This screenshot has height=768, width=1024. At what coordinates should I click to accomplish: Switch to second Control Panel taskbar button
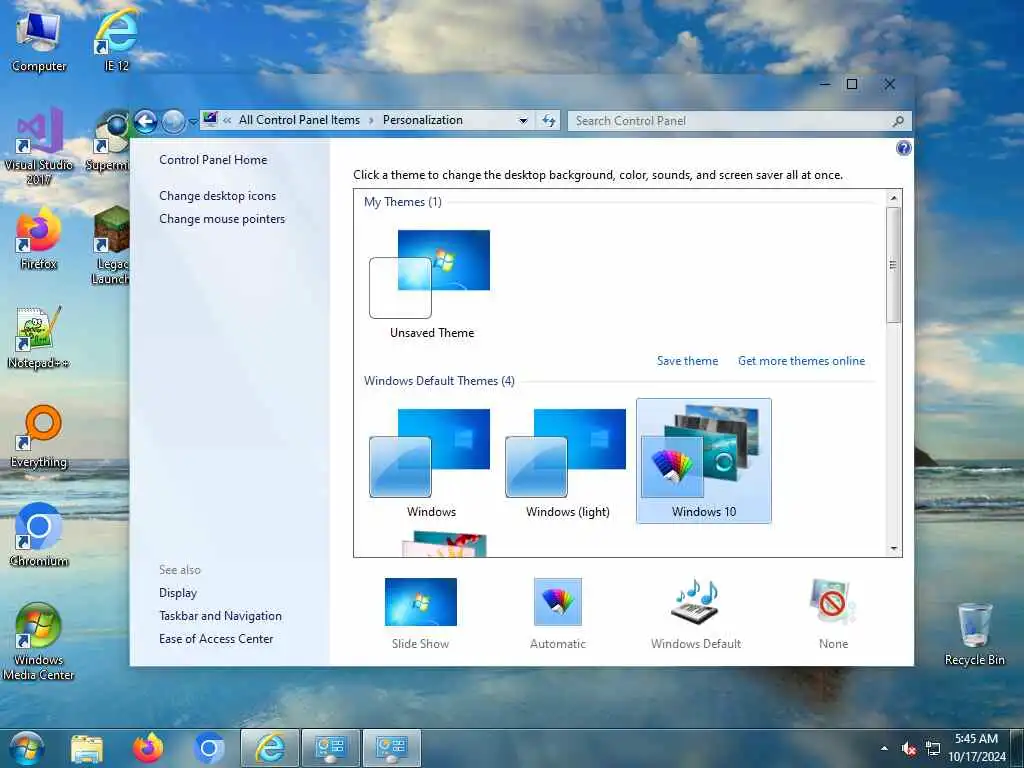392,748
